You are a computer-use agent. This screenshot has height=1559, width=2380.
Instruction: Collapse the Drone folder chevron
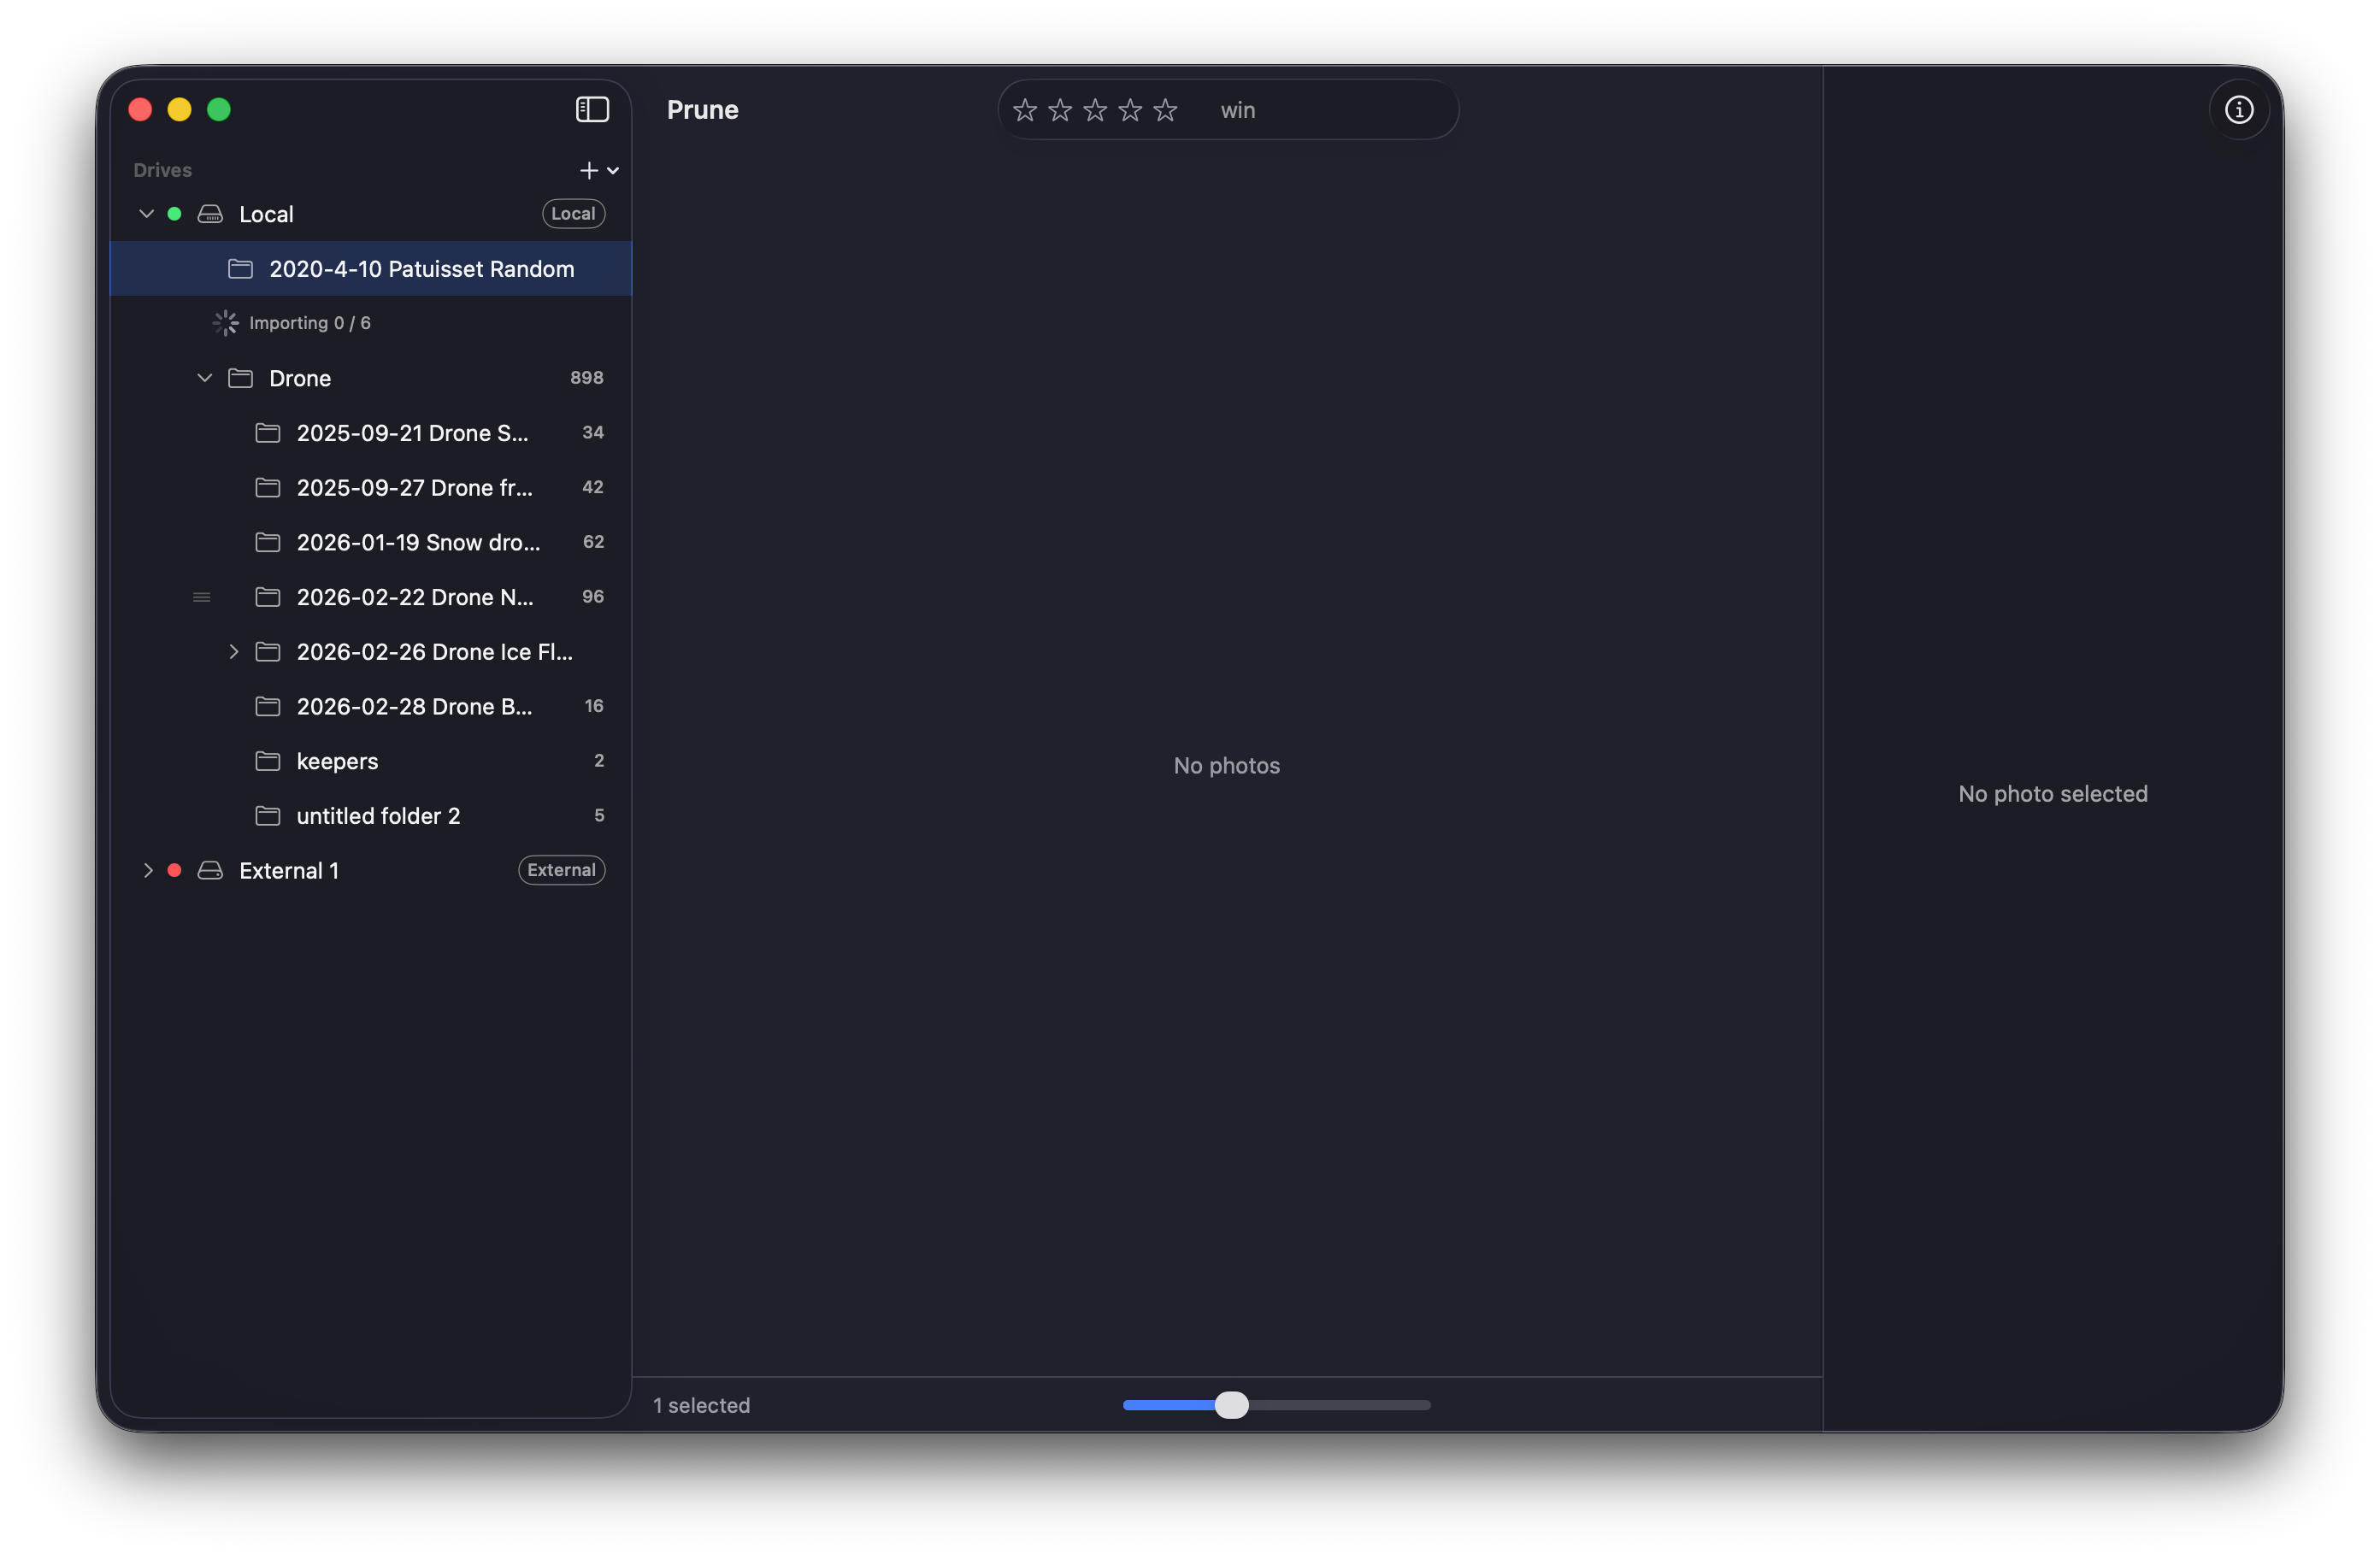(204, 378)
